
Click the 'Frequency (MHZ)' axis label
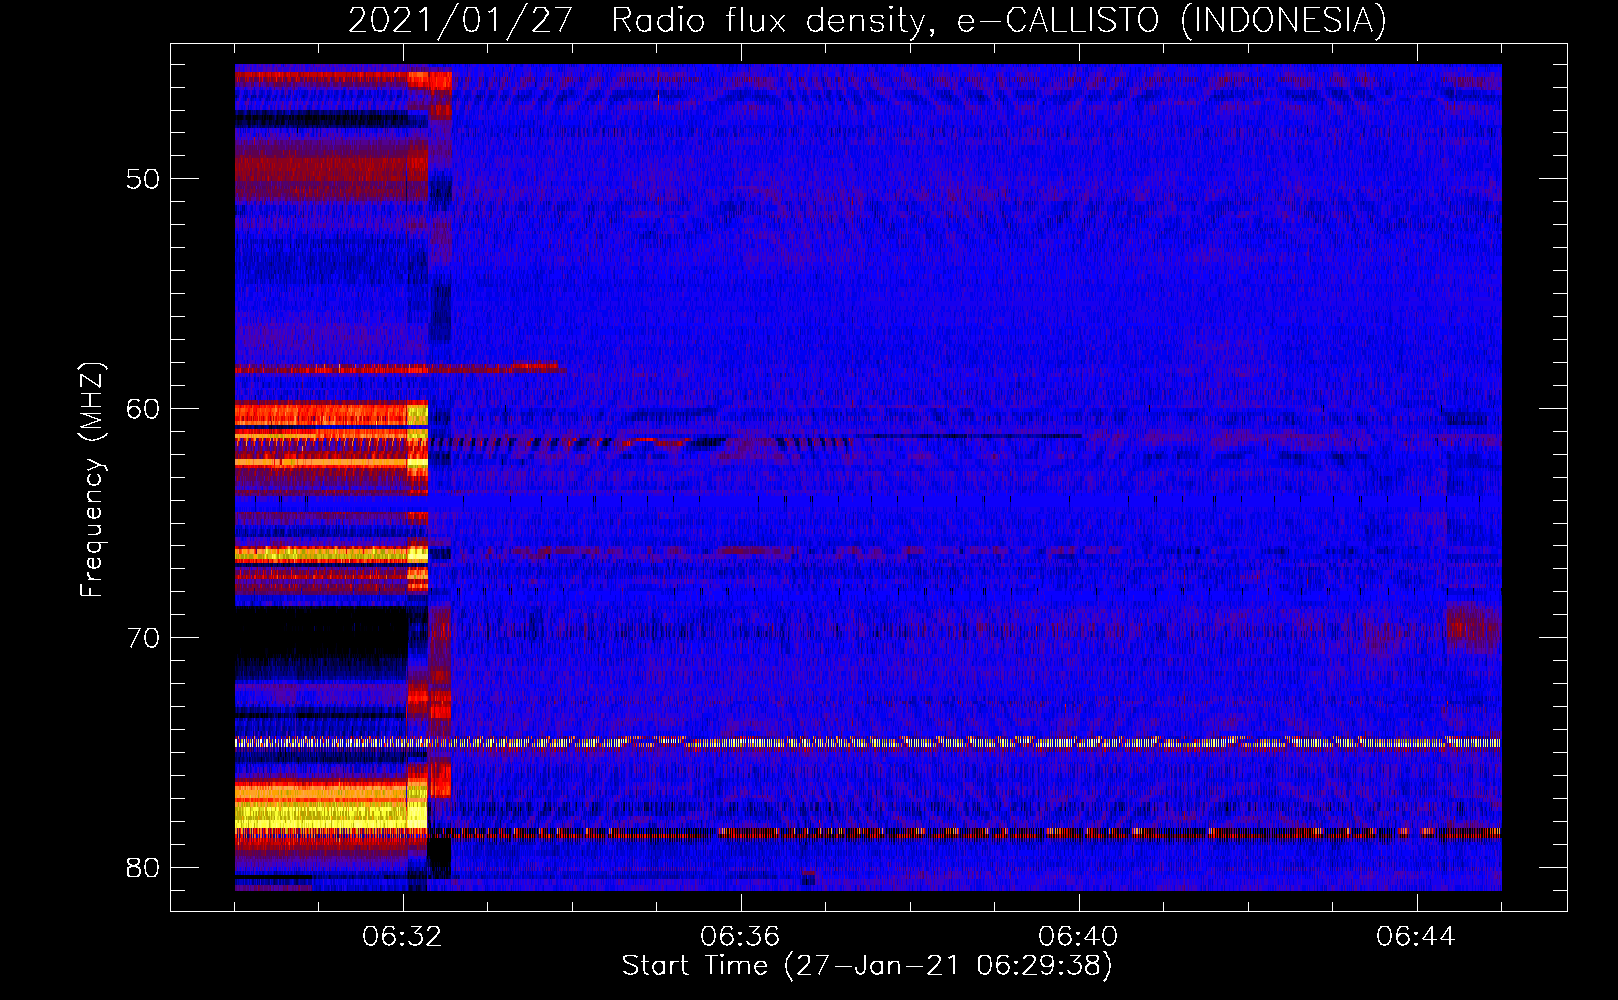tap(91, 480)
